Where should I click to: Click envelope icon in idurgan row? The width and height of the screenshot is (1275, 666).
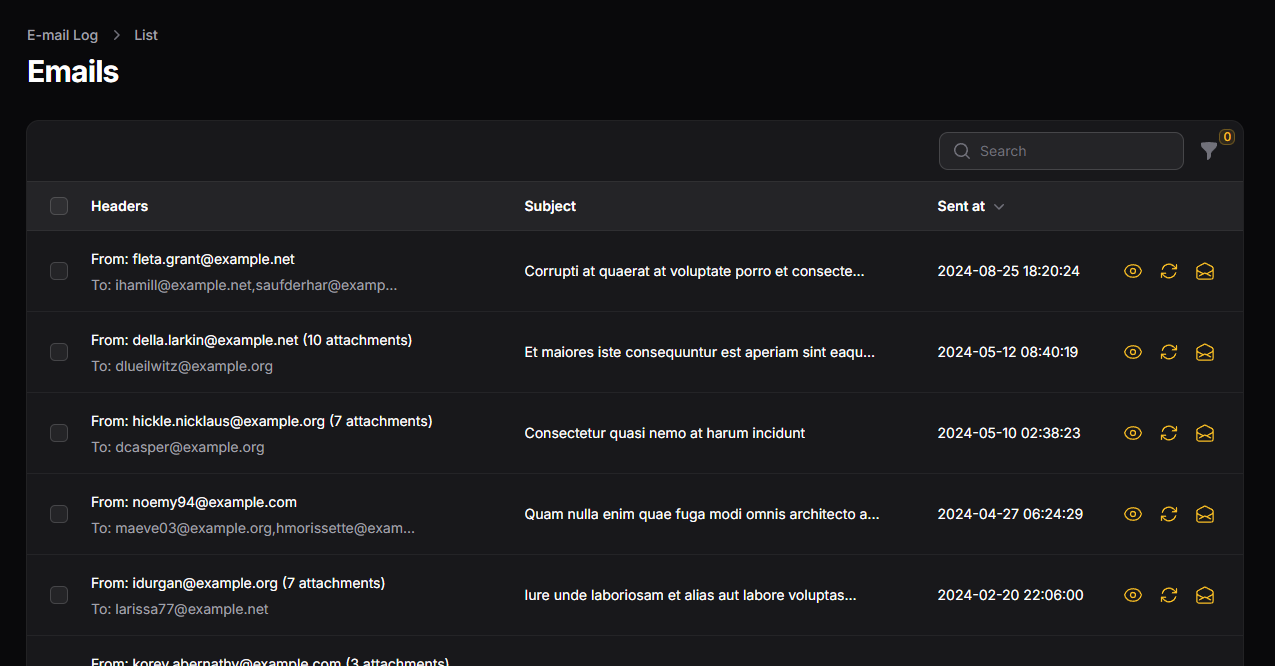click(1205, 595)
